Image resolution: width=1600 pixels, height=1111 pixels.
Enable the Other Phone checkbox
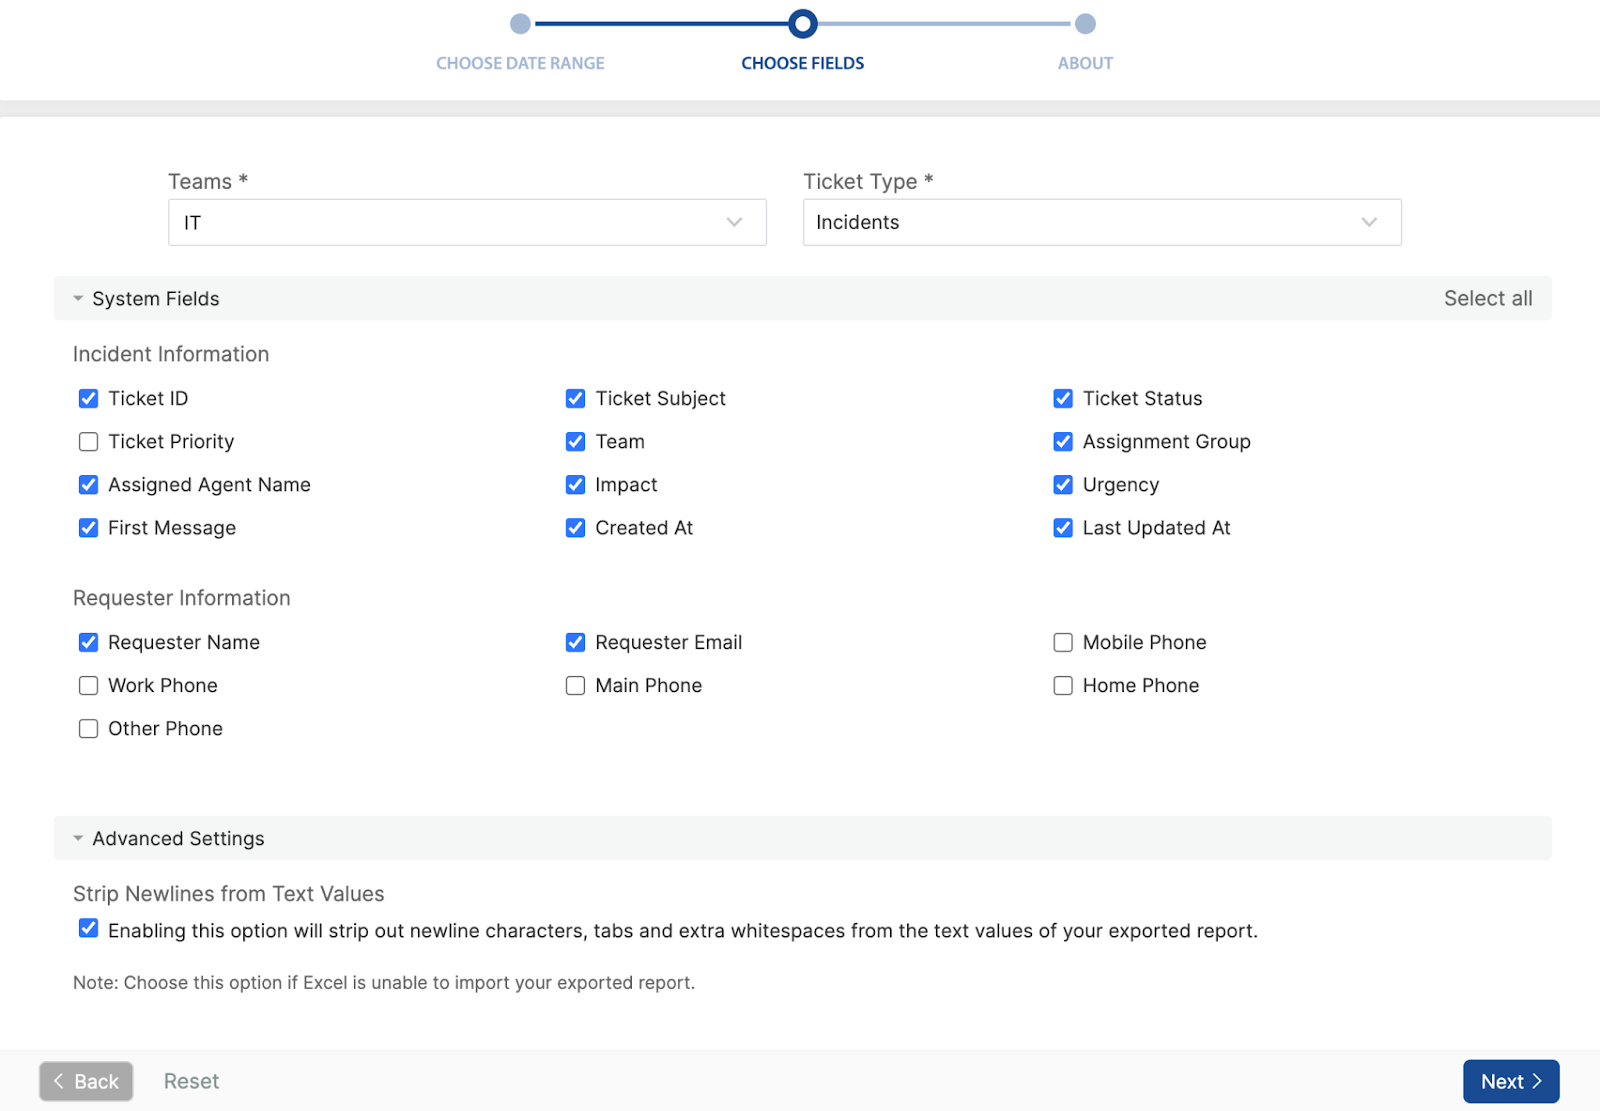click(x=88, y=728)
